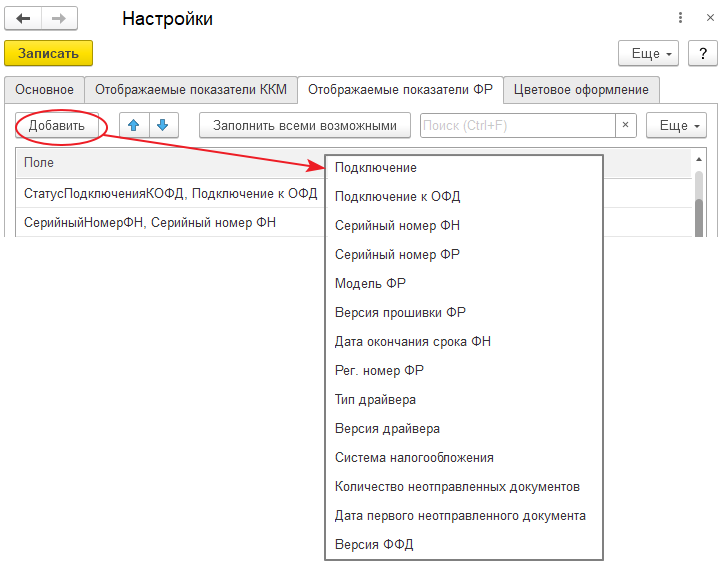Open the Цветовое оформление tab
Image resolution: width=724 pixels, height=567 pixels.
point(581,89)
